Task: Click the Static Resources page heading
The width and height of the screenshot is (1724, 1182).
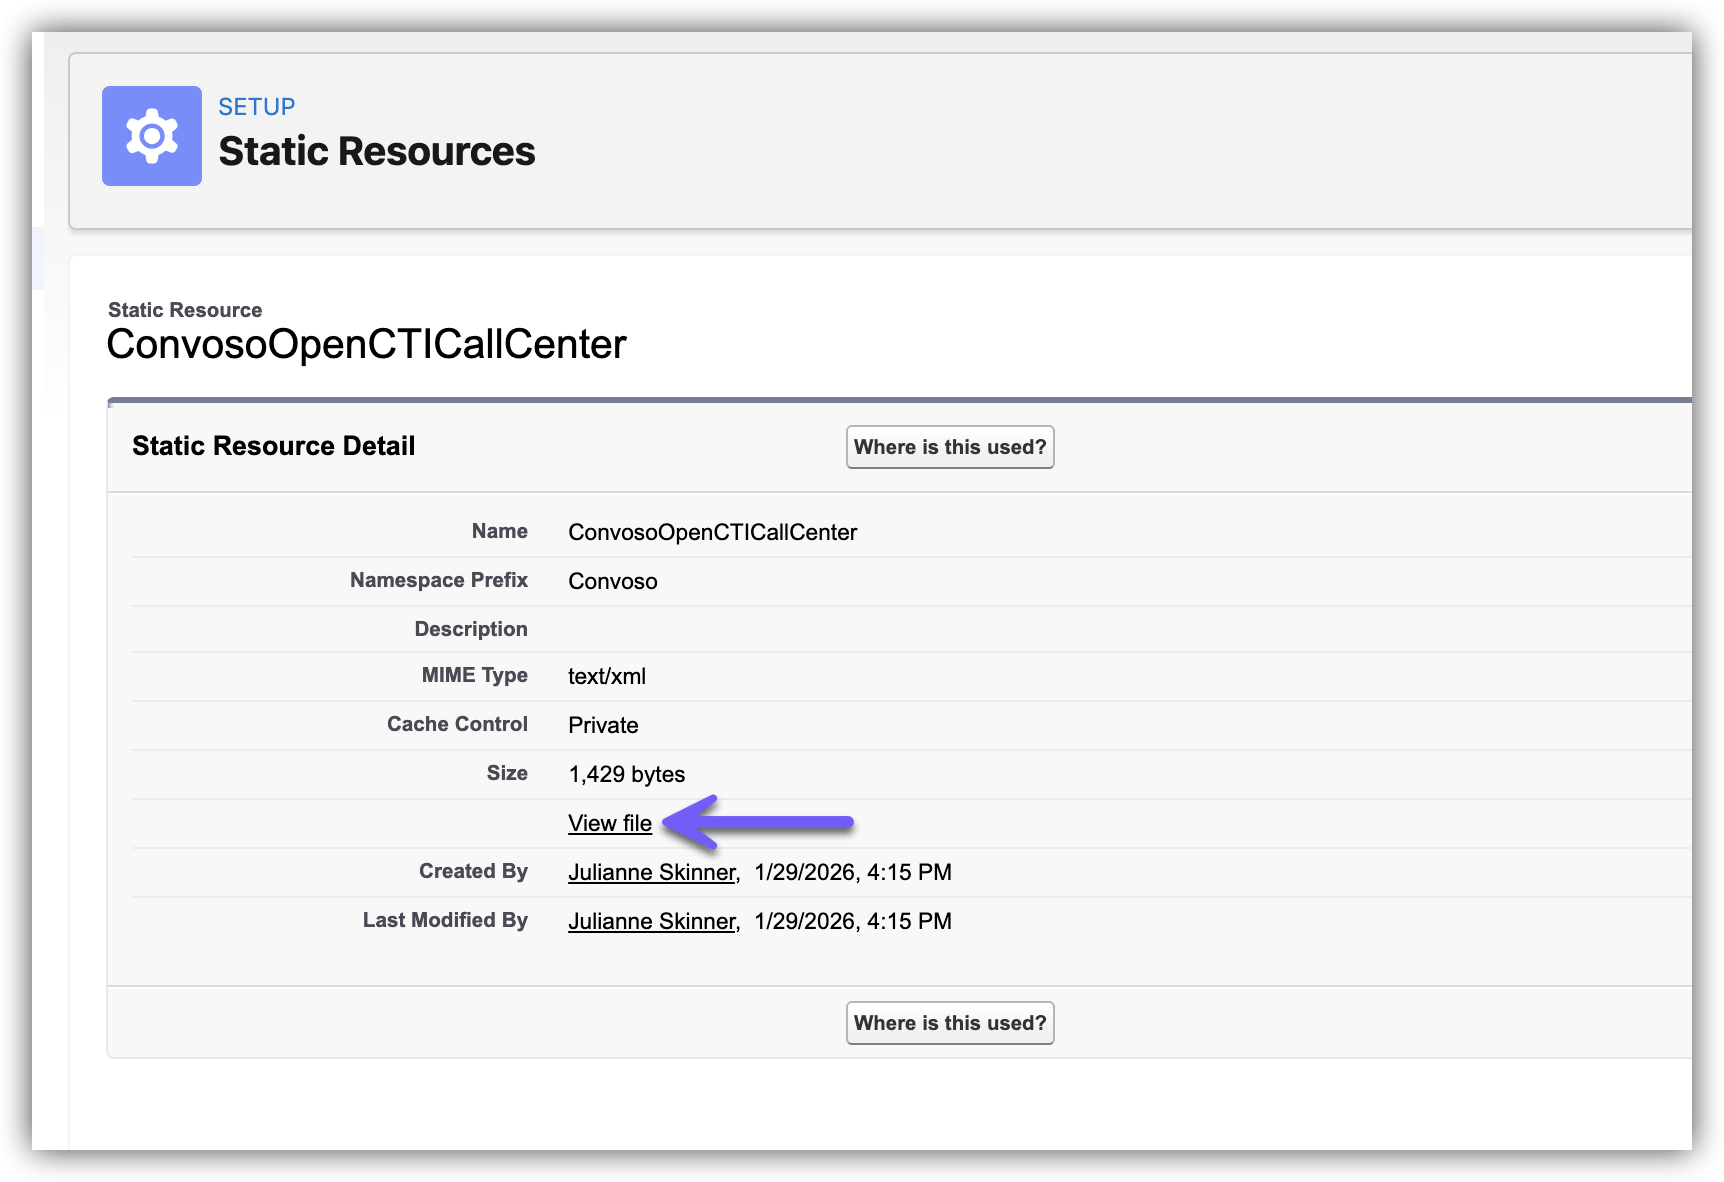Action: (x=377, y=152)
